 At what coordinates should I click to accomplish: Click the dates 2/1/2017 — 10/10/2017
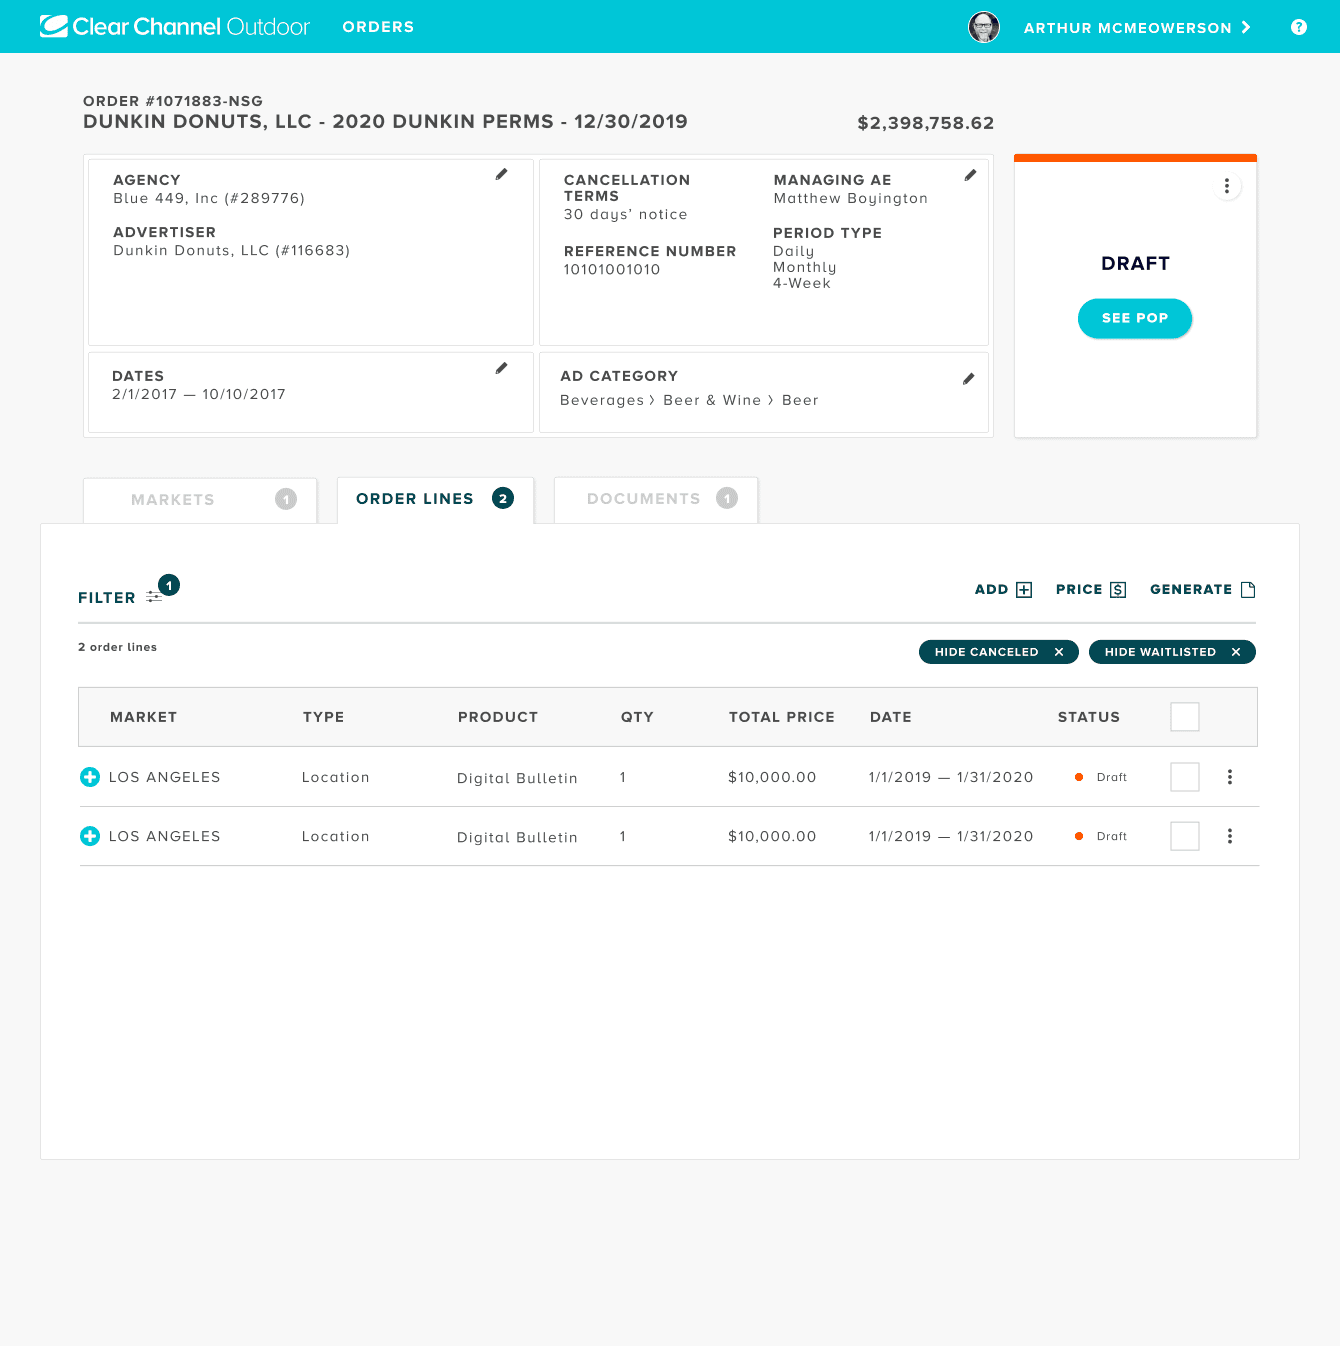199,394
